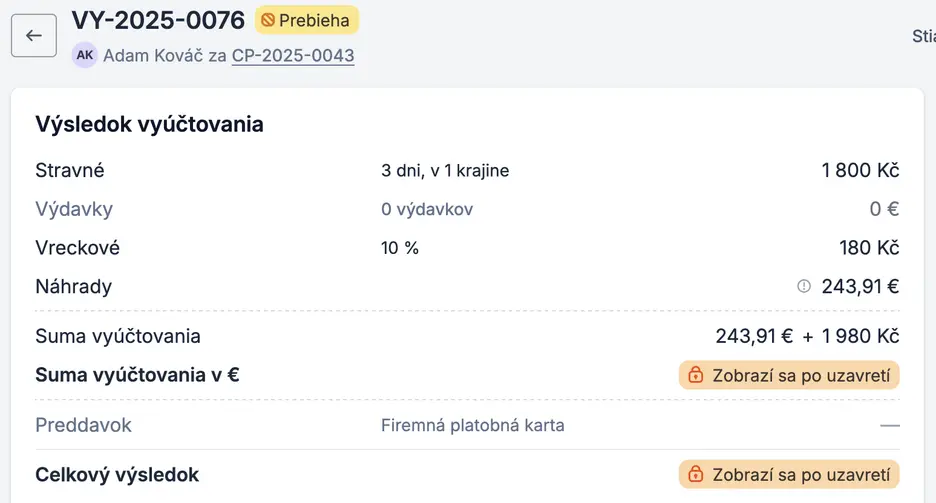
Task: Click the AK avatar circle
Action: [85, 56]
